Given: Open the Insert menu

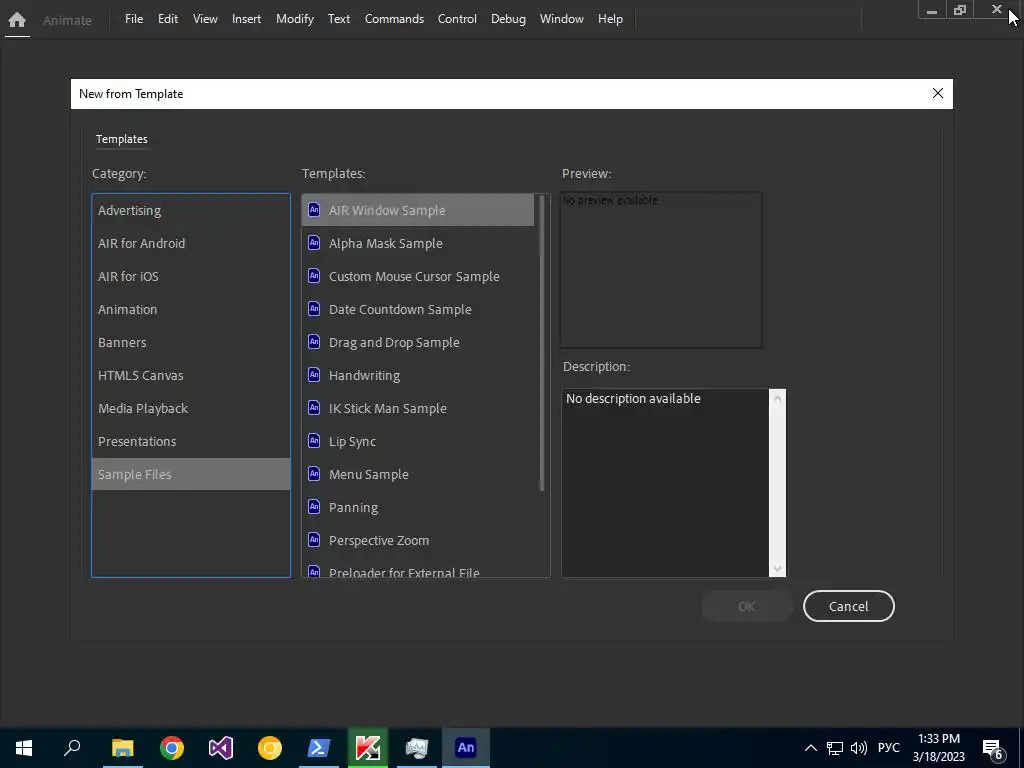Looking at the screenshot, I should pyautogui.click(x=246, y=19).
